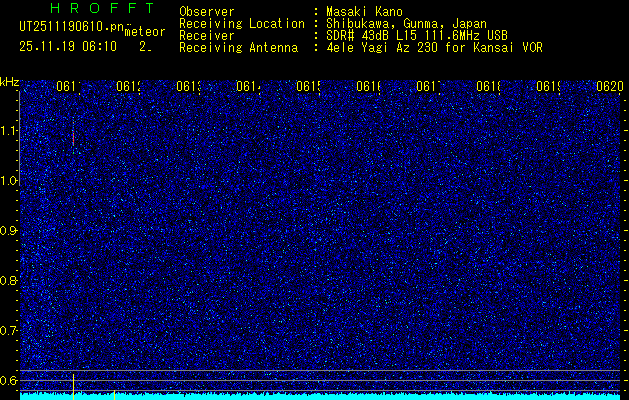Click the Receiving Location label
The width and height of the screenshot is (629, 400).
click(x=241, y=24)
